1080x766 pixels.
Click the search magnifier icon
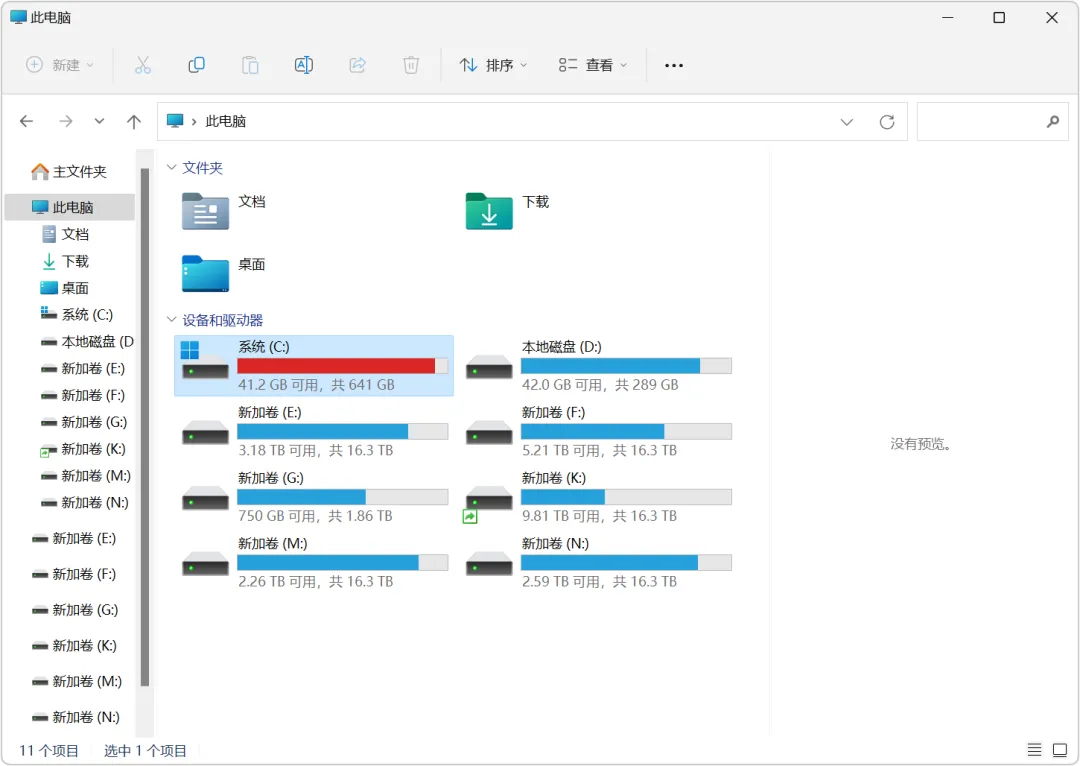(1052, 122)
